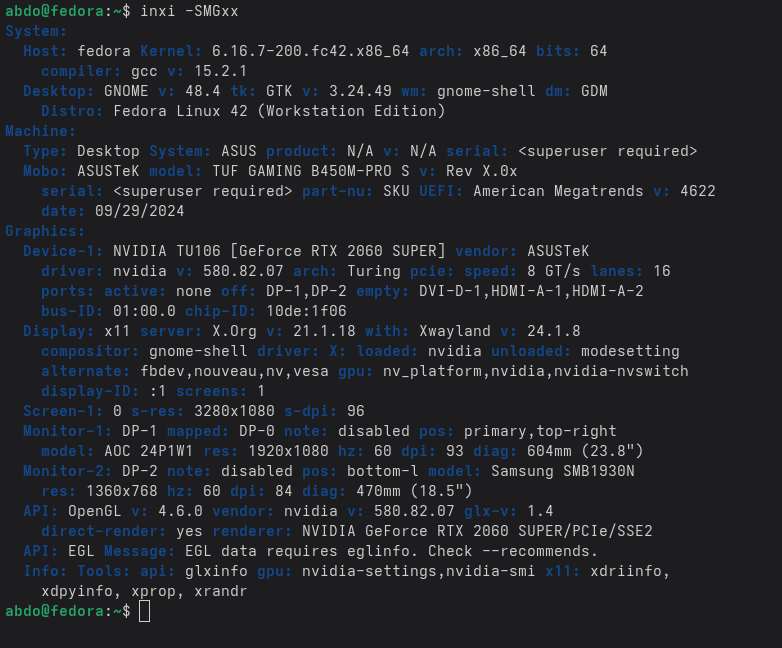Click architecture value "Turing"
782x648 pixels.
374,271
